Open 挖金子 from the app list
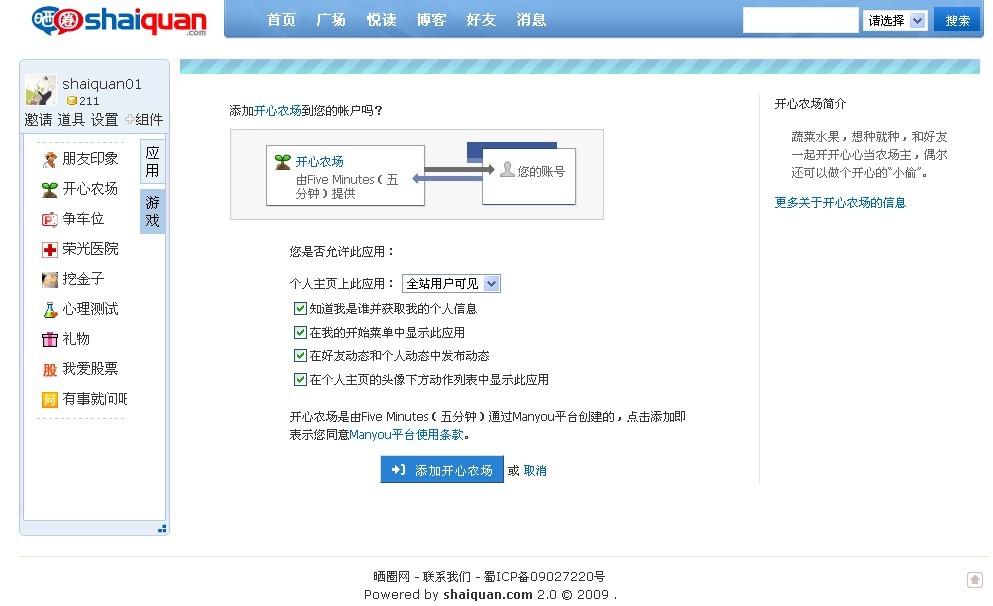The height and width of the screenshot is (606, 993). pos(83,279)
